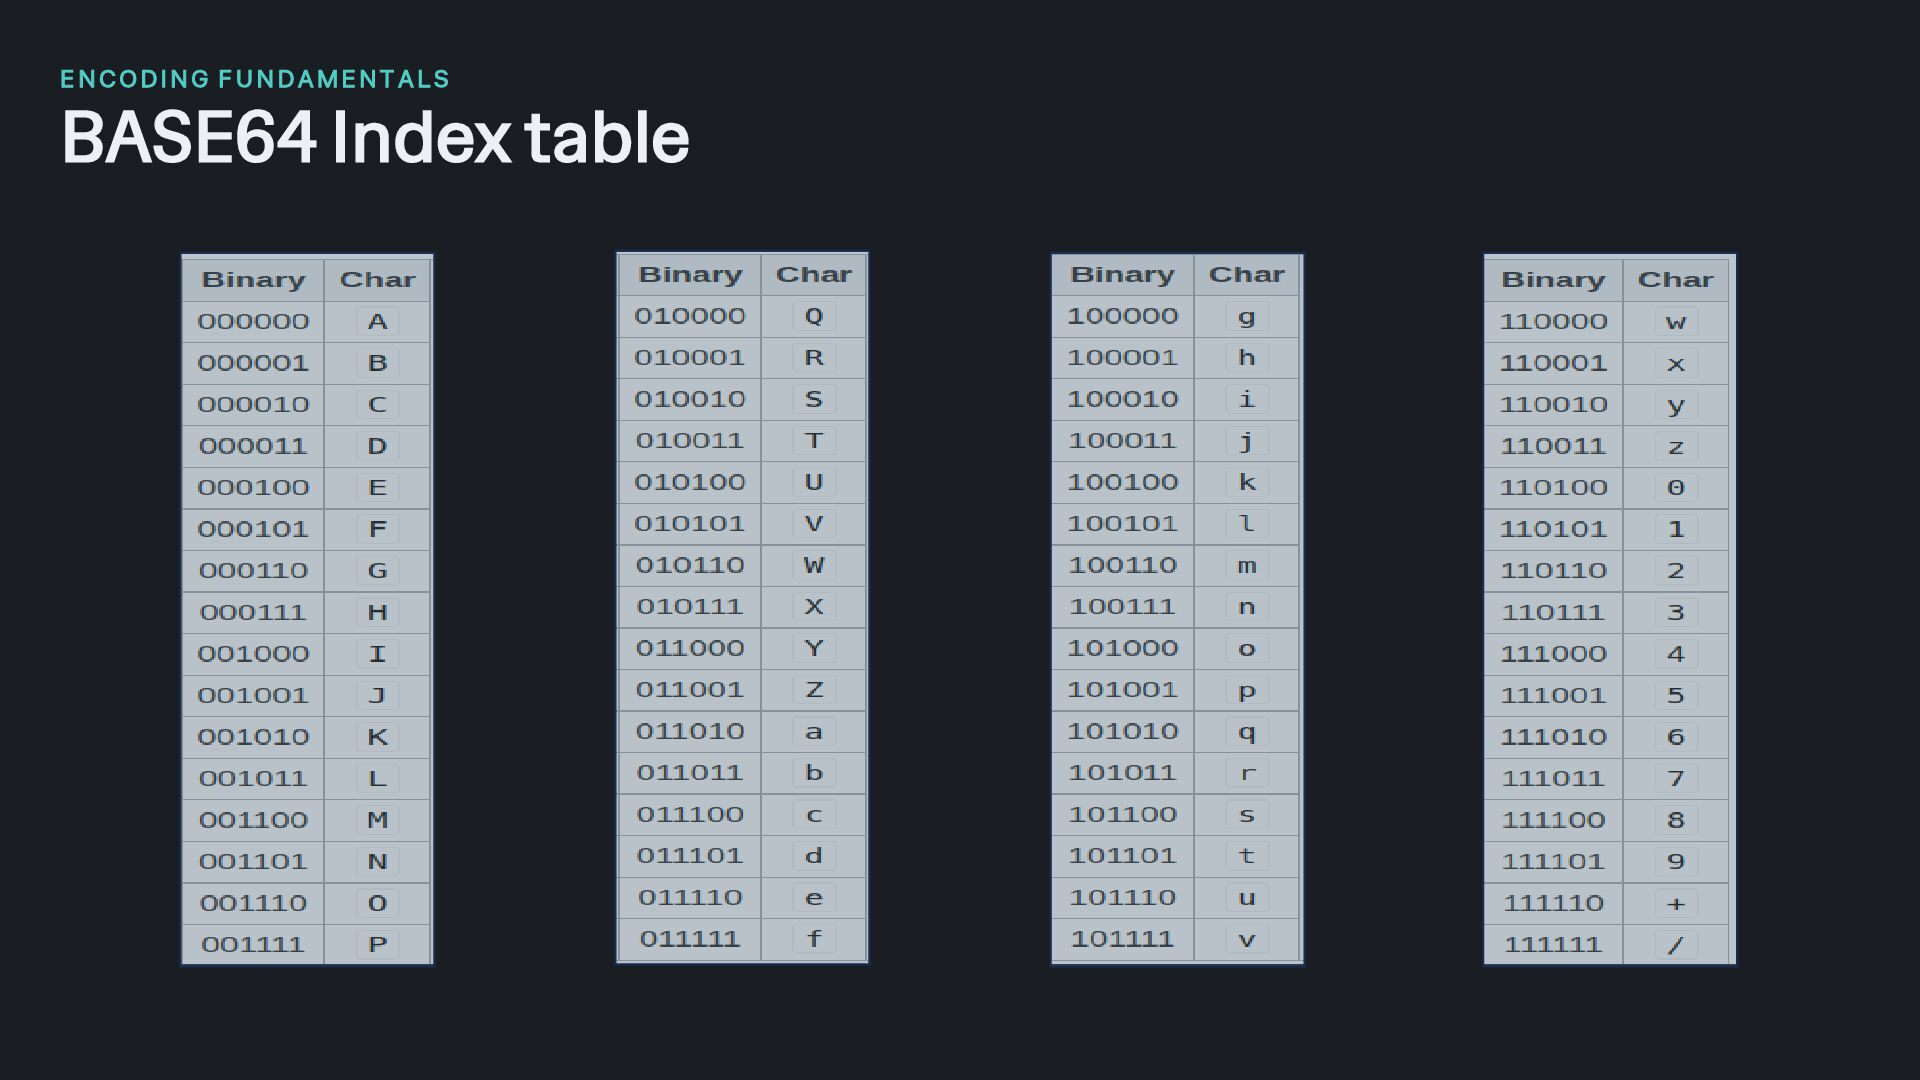Select the binary cell 010000

[x=690, y=316]
